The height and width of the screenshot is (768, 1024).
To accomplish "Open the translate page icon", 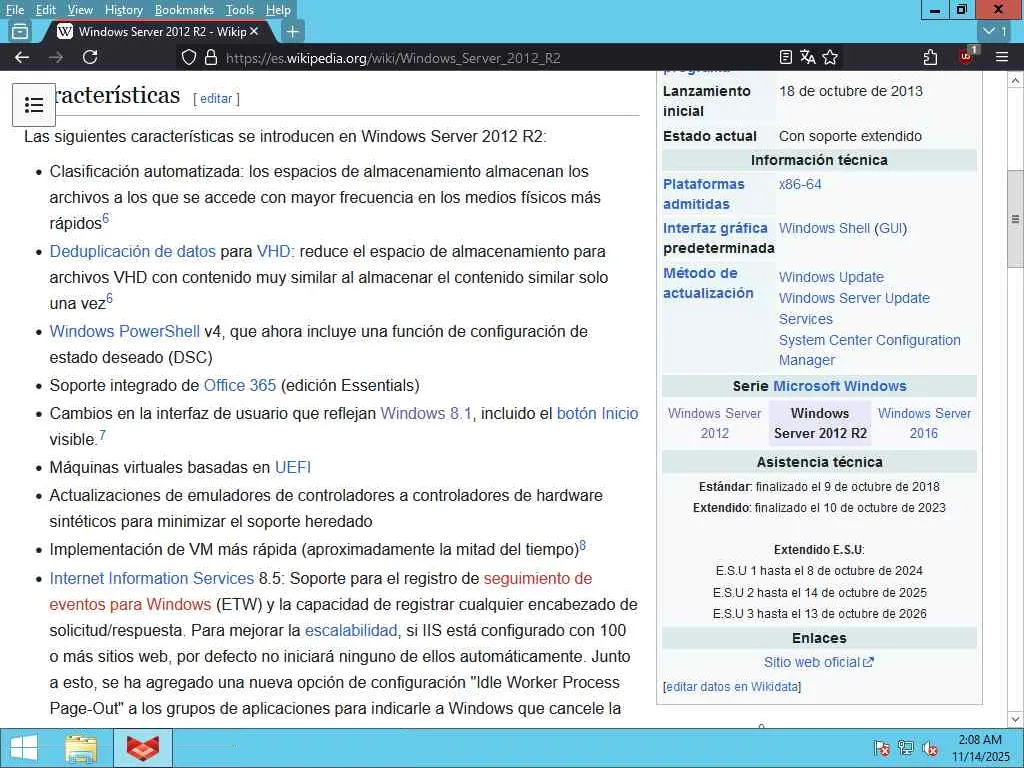I will coord(807,57).
